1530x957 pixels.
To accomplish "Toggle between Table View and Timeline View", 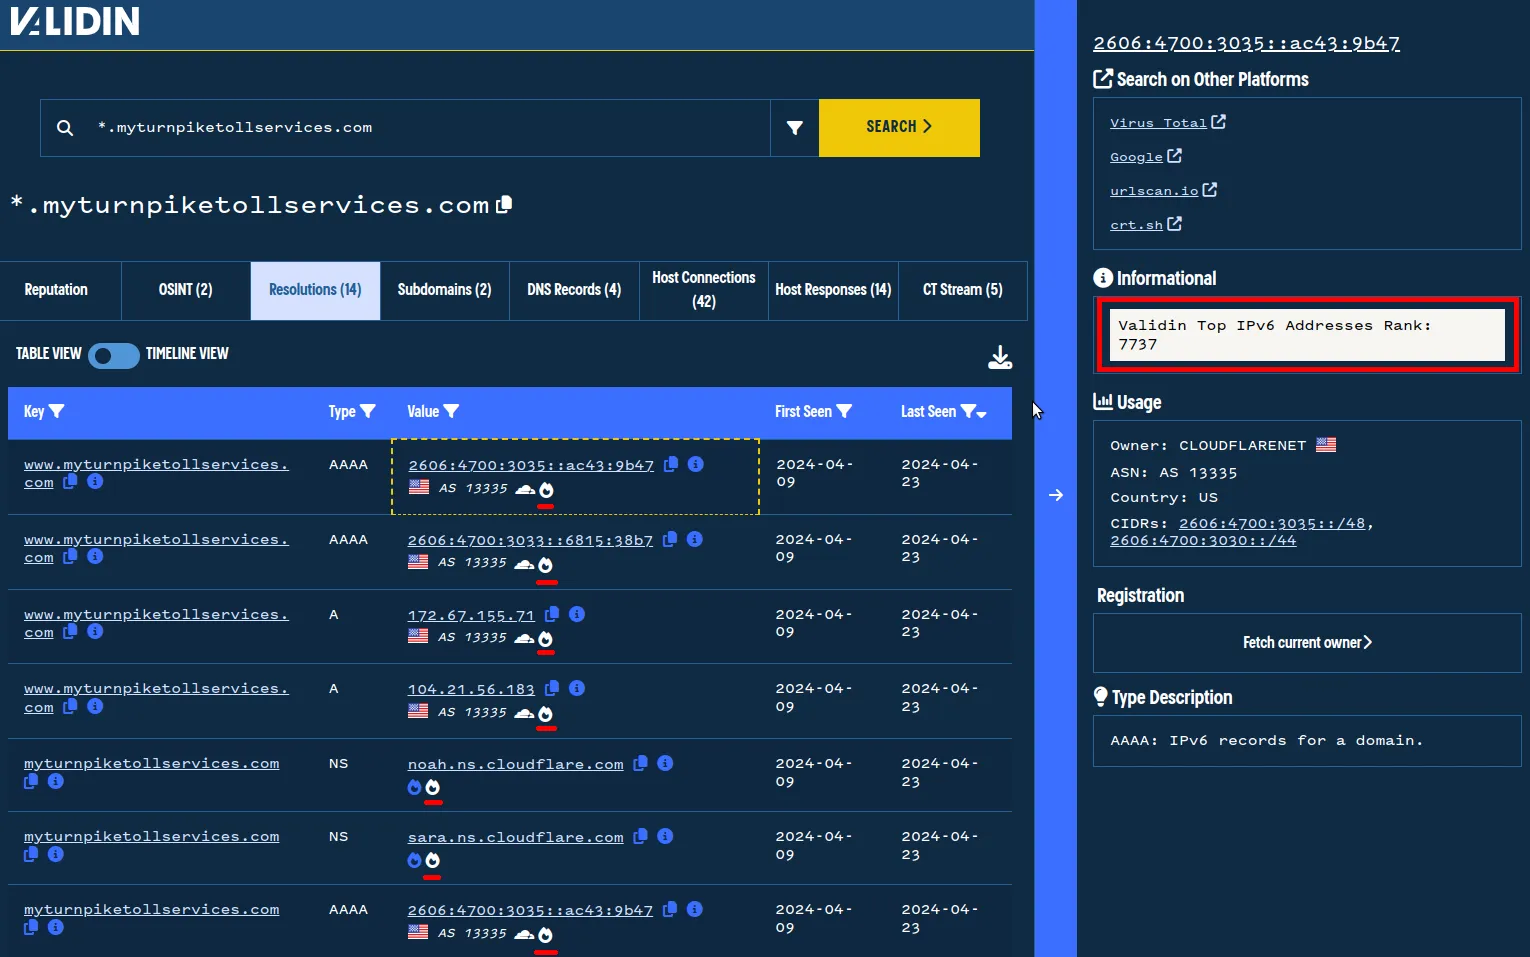I will click(x=114, y=355).
